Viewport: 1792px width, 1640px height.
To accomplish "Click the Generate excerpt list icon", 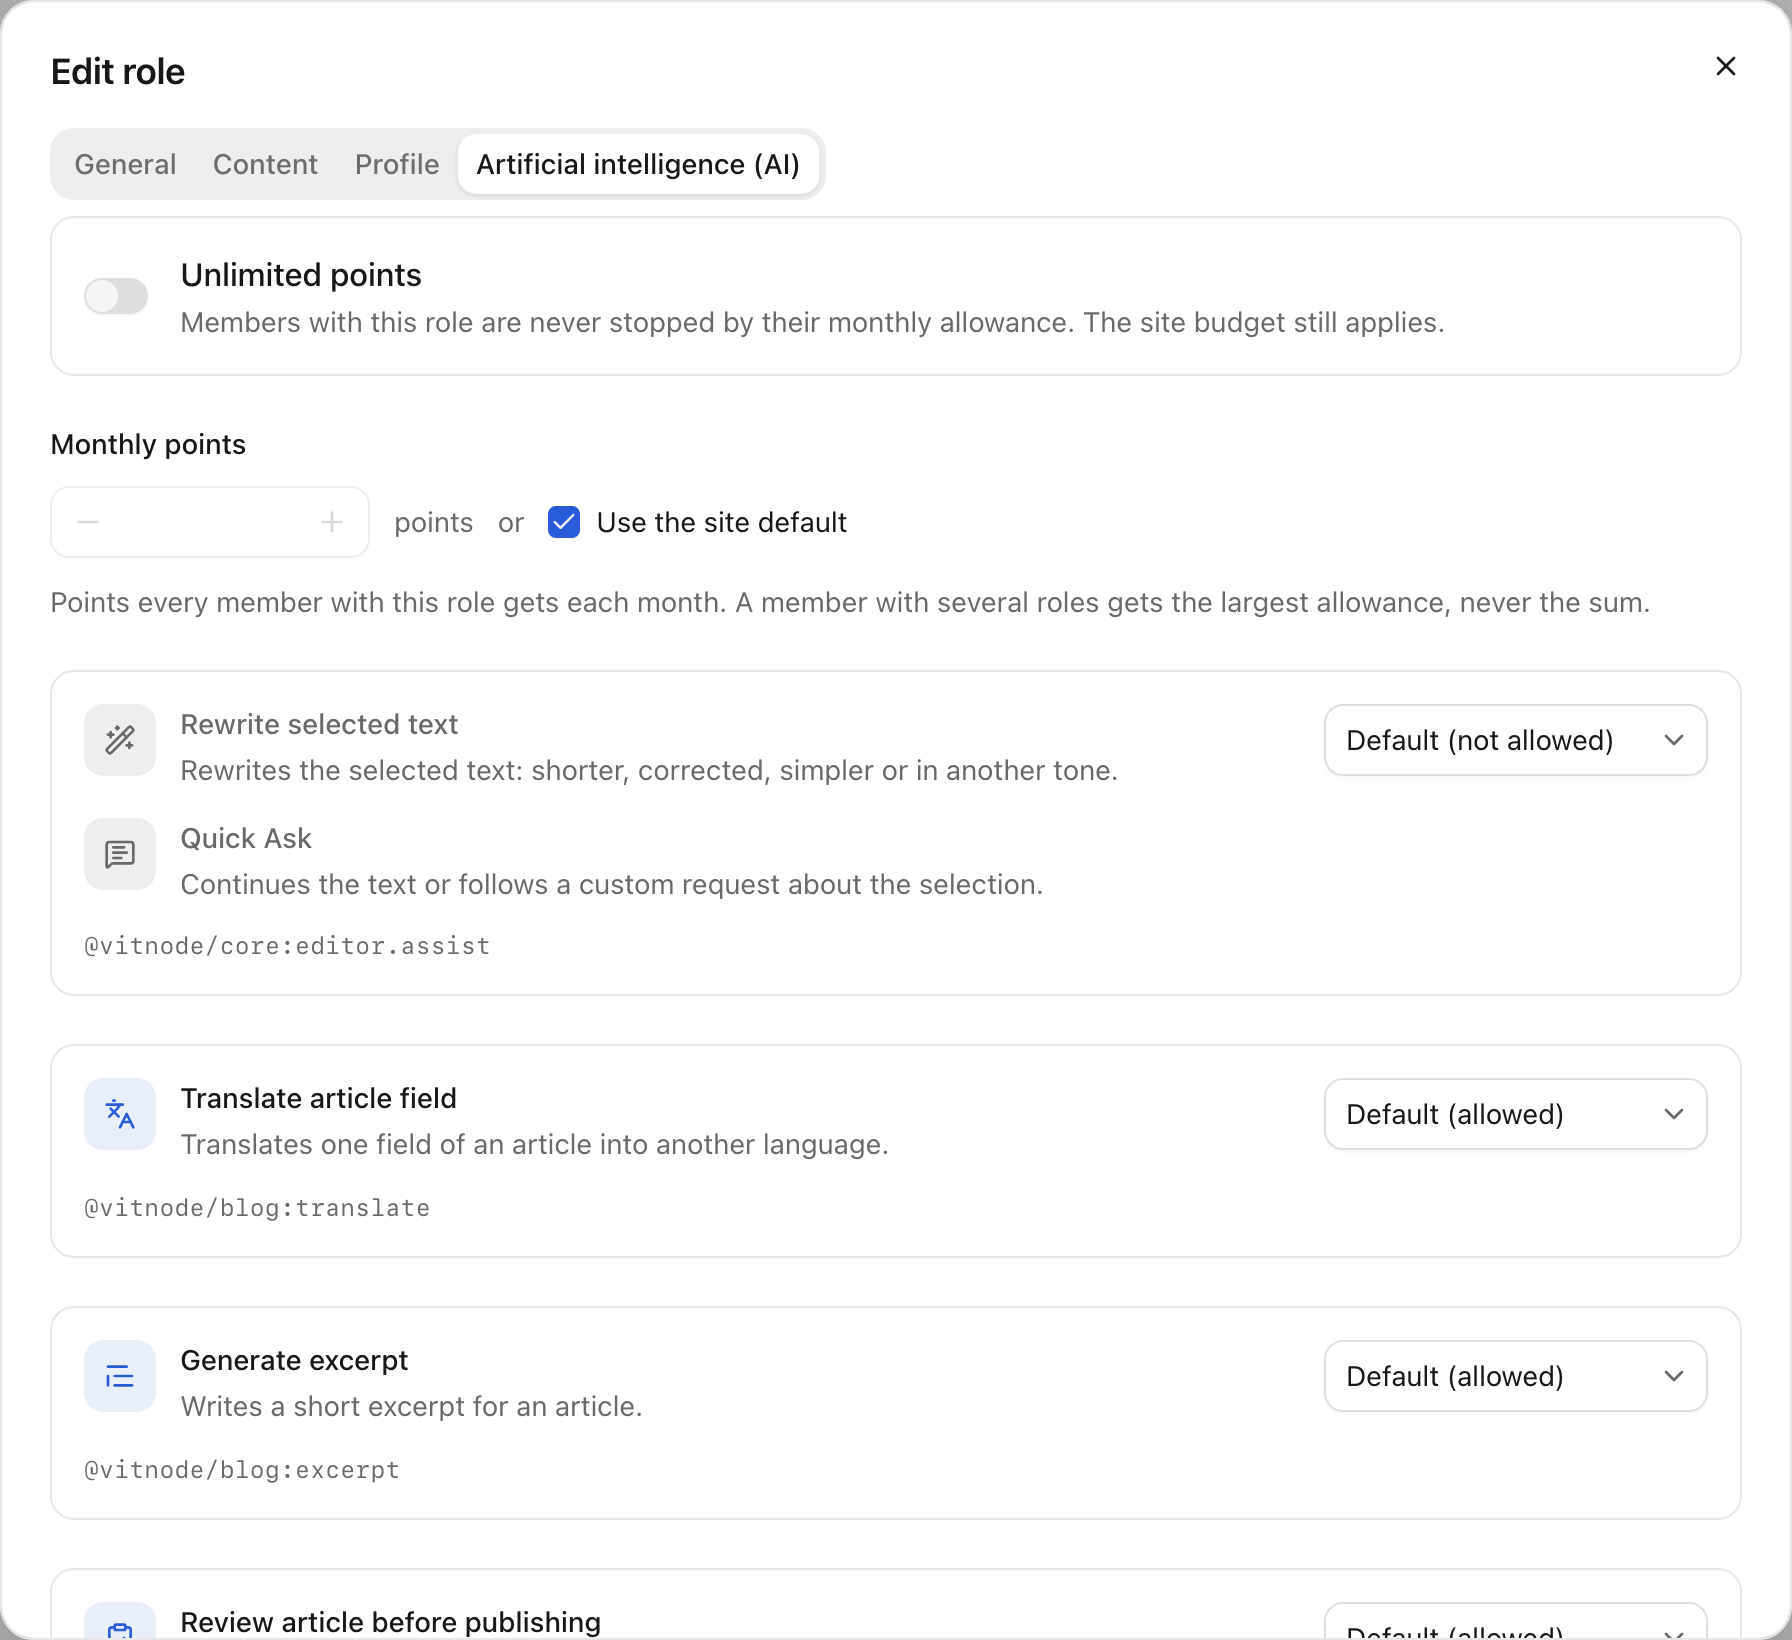I will tap(120, 1376).
